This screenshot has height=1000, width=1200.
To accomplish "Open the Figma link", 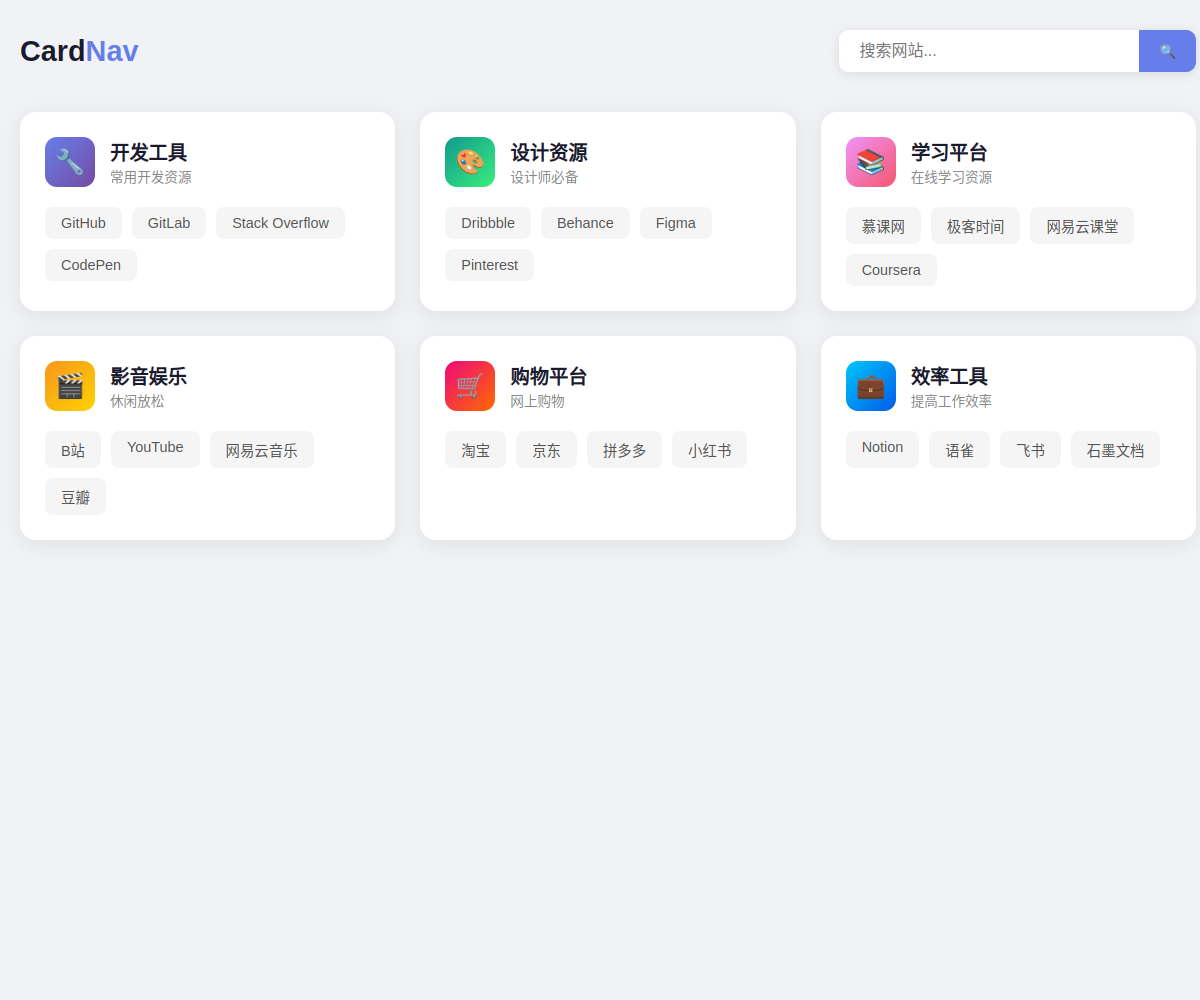I will 675,223.
